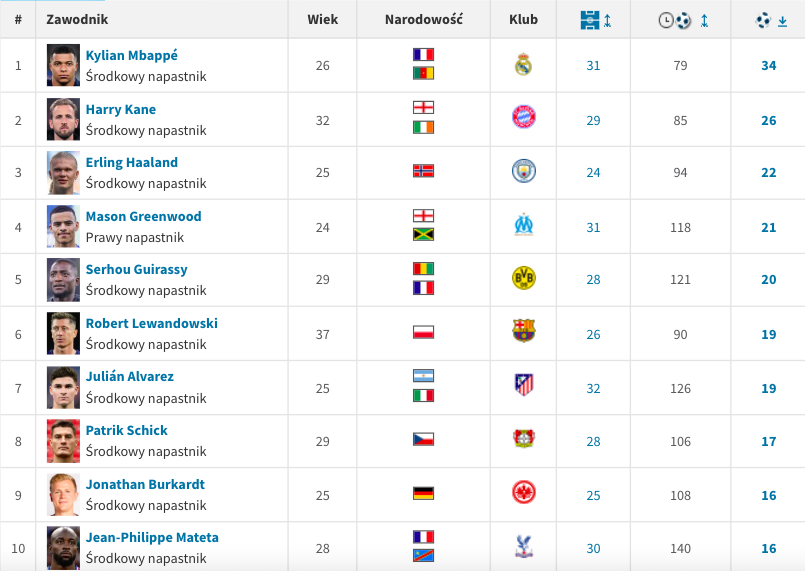The height and width of the screenshot is (571, 805).
Task: Click the Bayer Leverkusen club logo
Action: coord(523,440)
